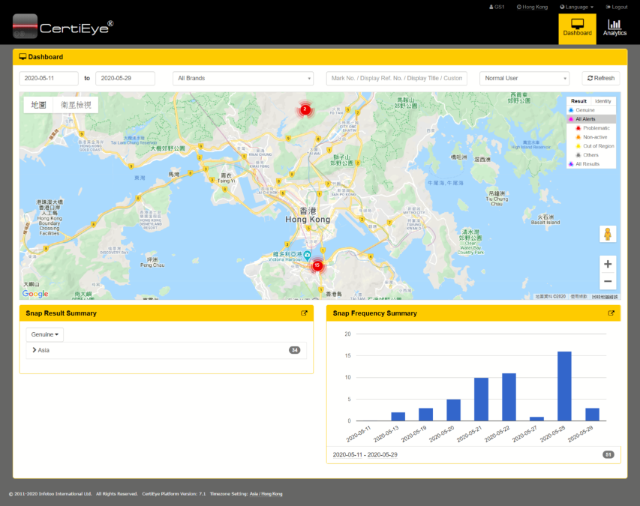The width and height of the screenshot is (640, 506).
Task: Zoom in on the map
Action: [607, 264]
